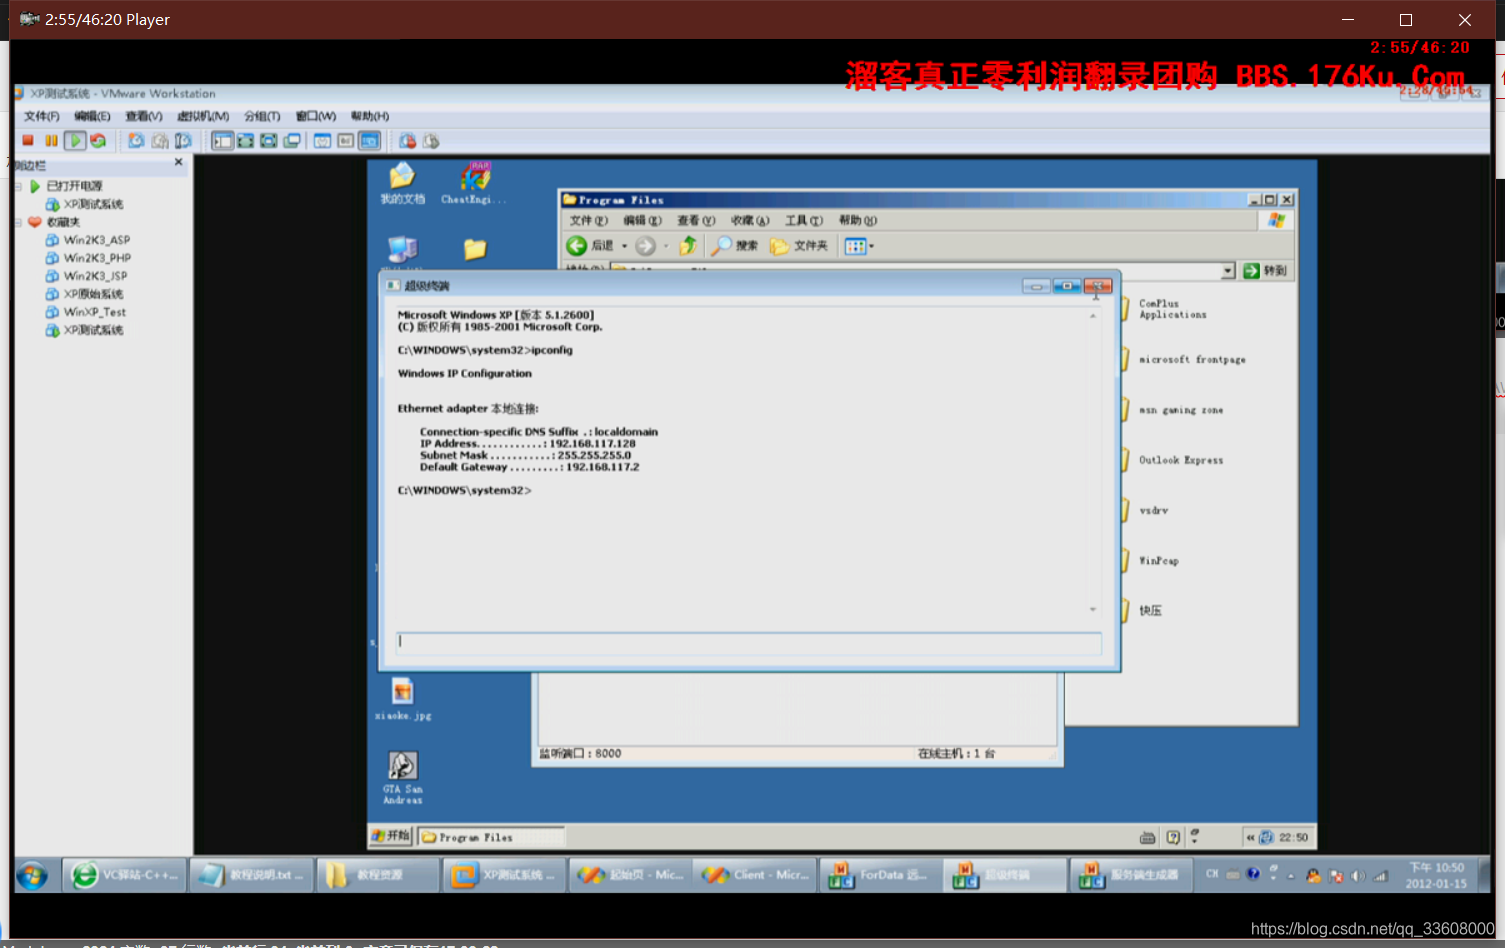Click the reset VM icon in VMware toolbar
Viewport: 1505px width, 948px height.
point(98,141)
